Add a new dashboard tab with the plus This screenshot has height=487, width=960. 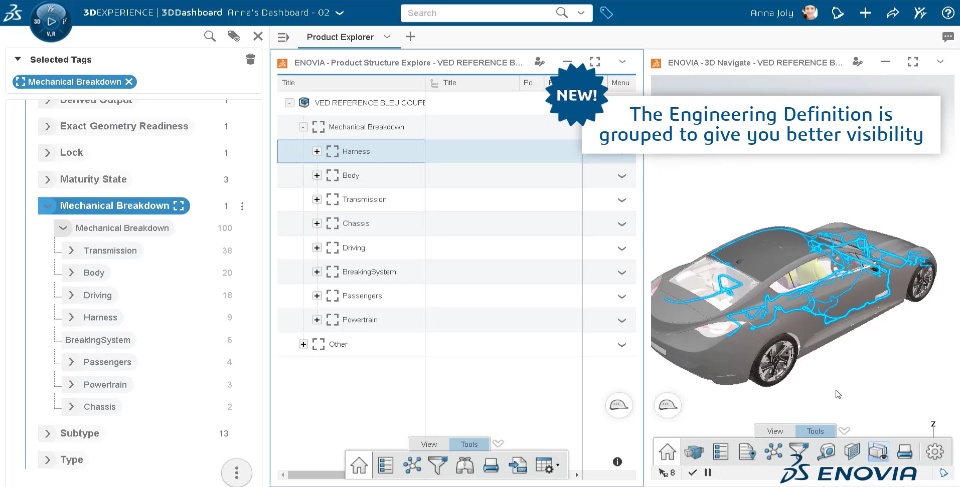410,37
